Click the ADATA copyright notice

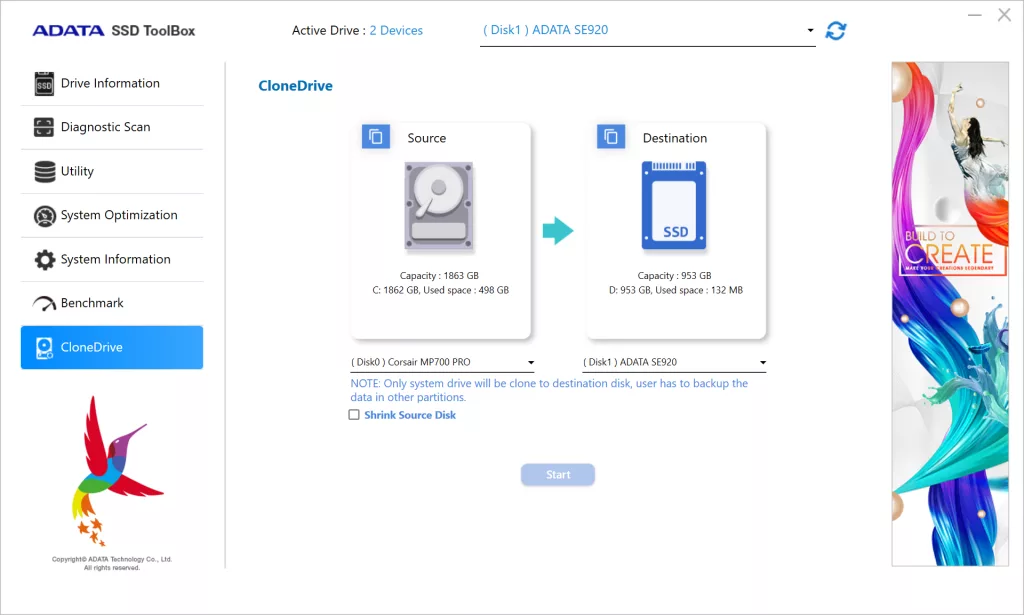tap(112, 563)
